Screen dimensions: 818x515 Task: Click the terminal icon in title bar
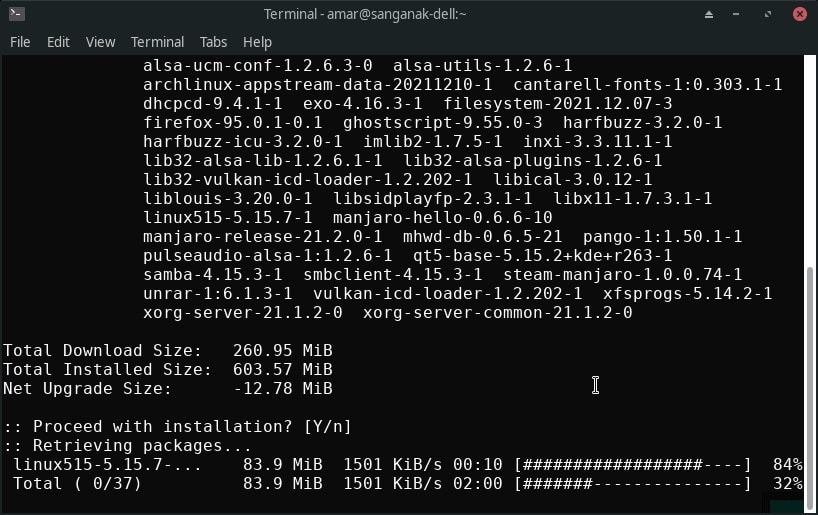17,14
